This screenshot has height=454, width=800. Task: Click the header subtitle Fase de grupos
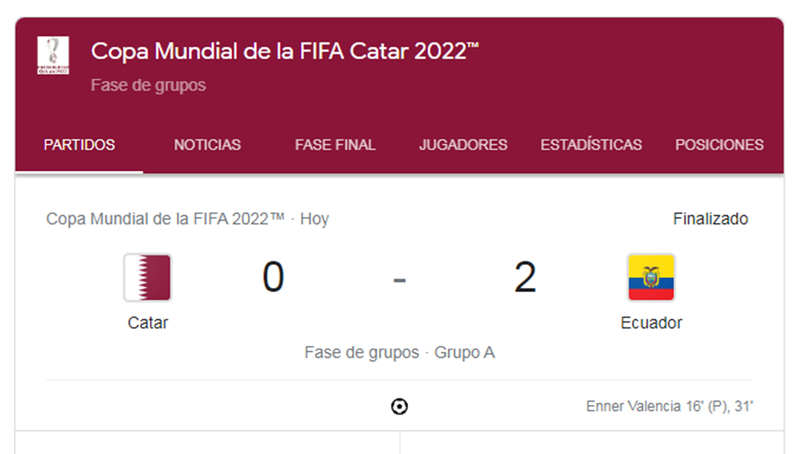(x=148, y=86)
